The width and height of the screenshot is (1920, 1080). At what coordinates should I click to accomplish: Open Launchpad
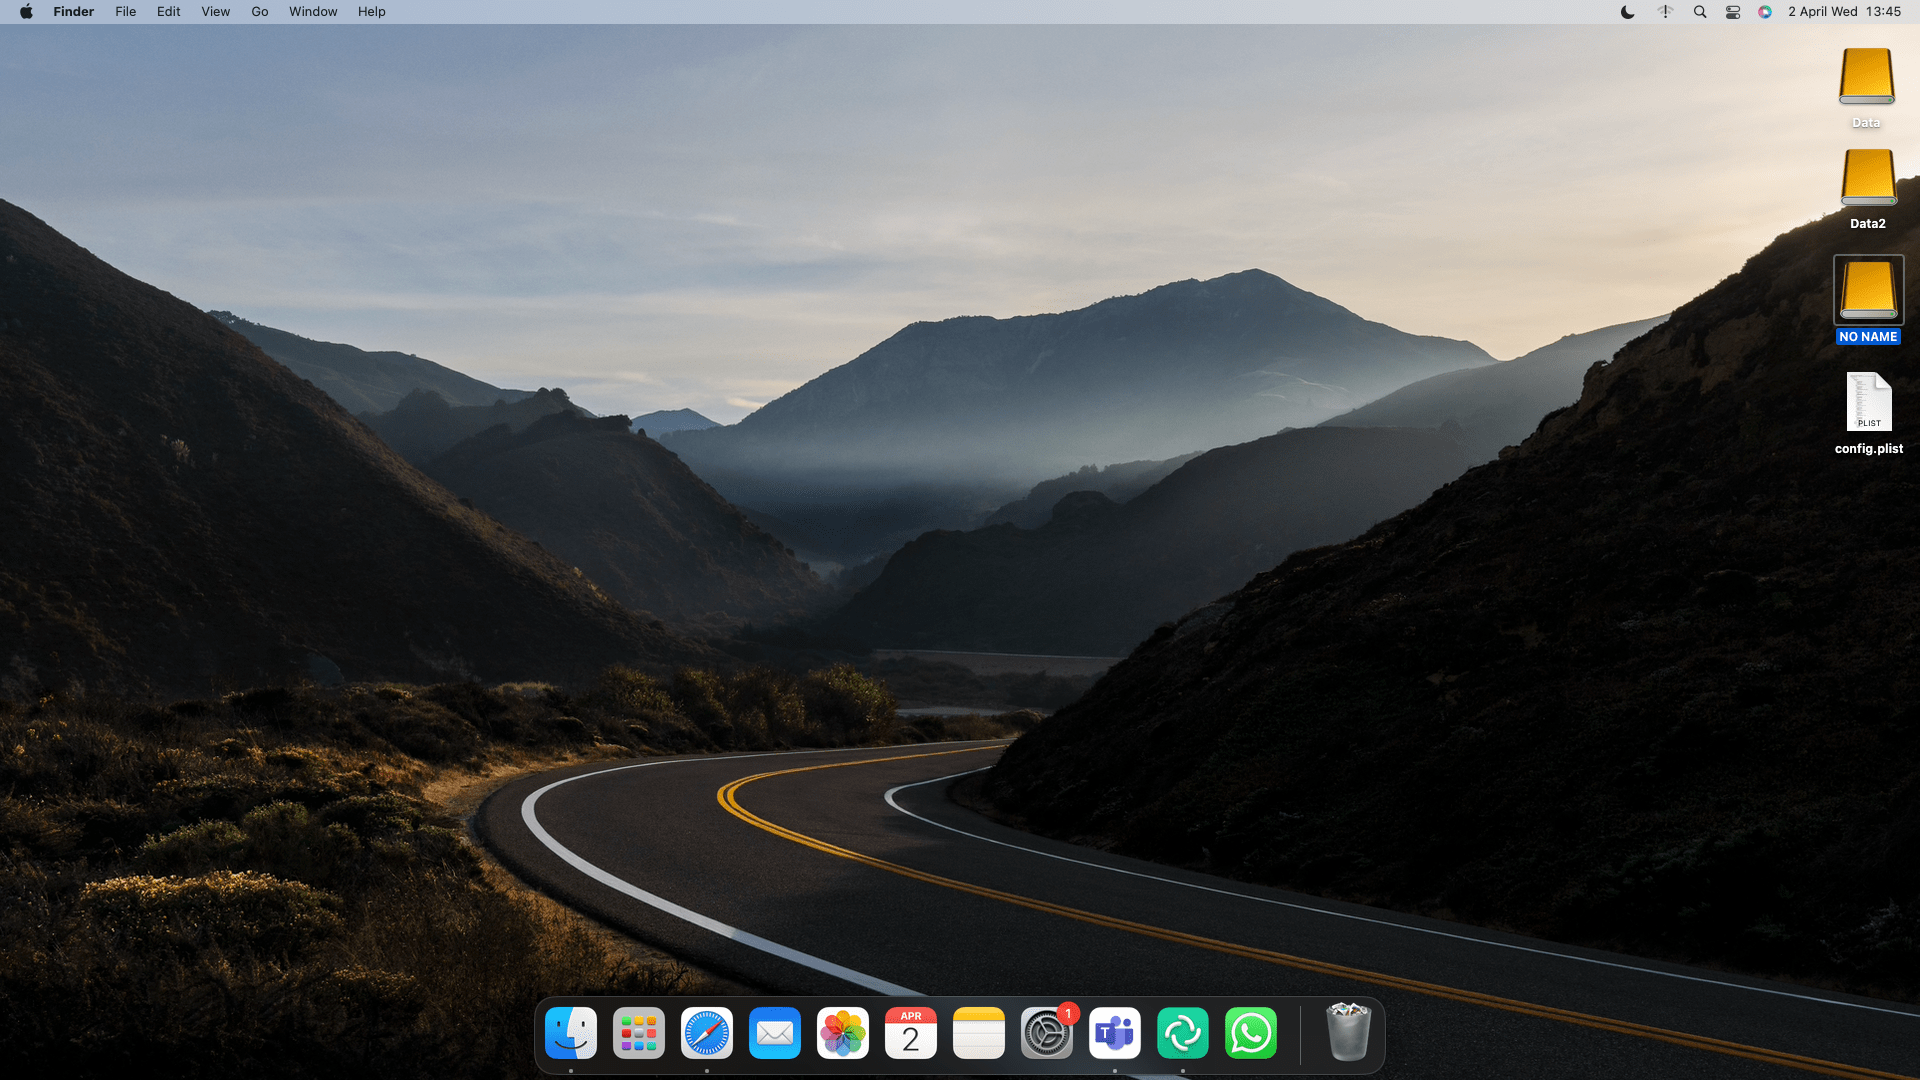point(639,1033)
